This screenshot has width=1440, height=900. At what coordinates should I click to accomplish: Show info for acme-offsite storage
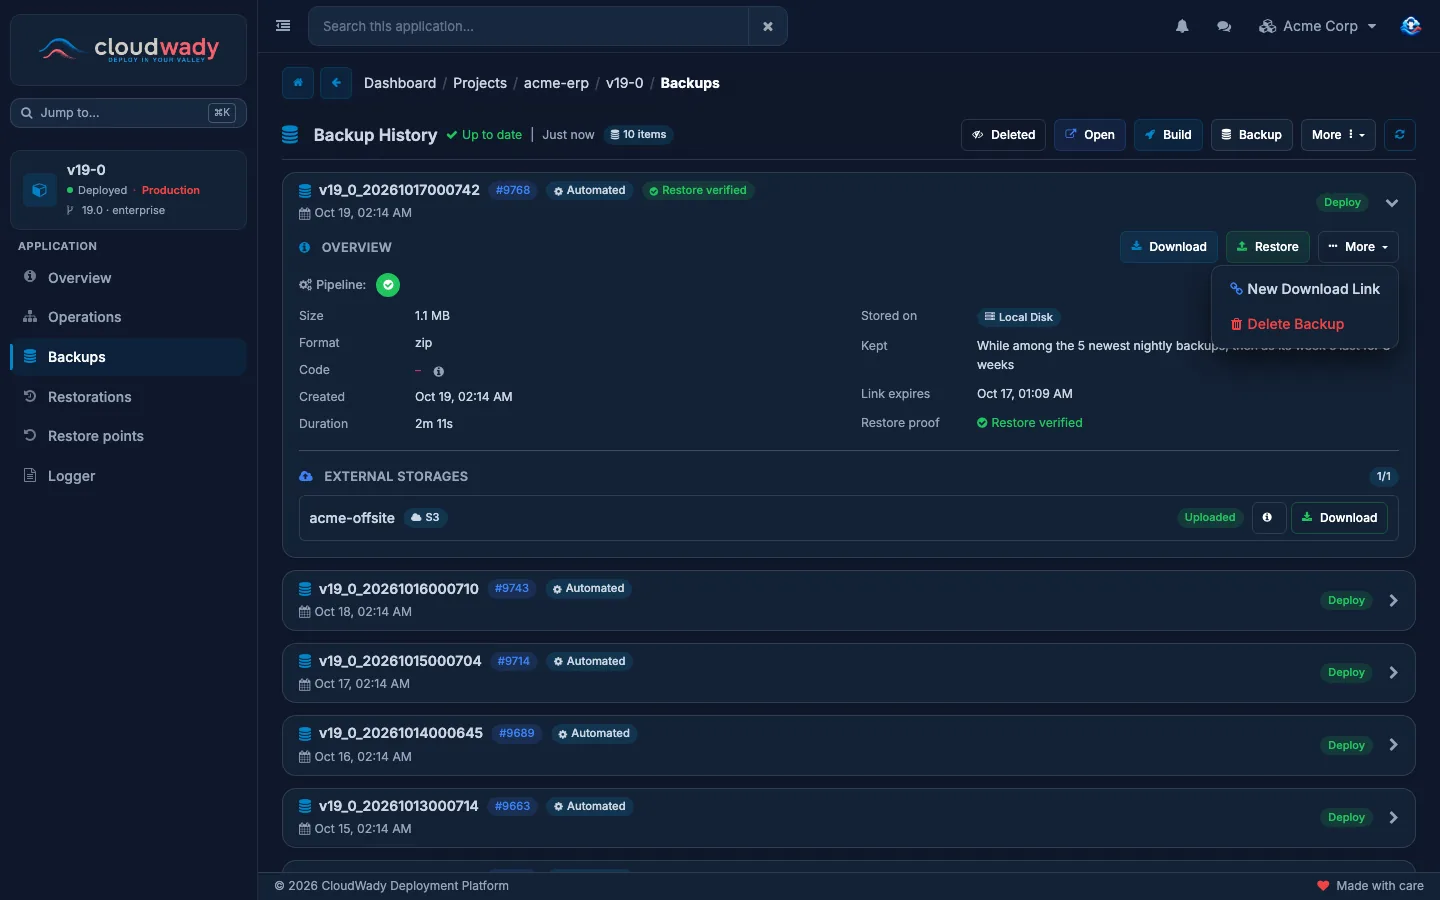(1268, 518)
